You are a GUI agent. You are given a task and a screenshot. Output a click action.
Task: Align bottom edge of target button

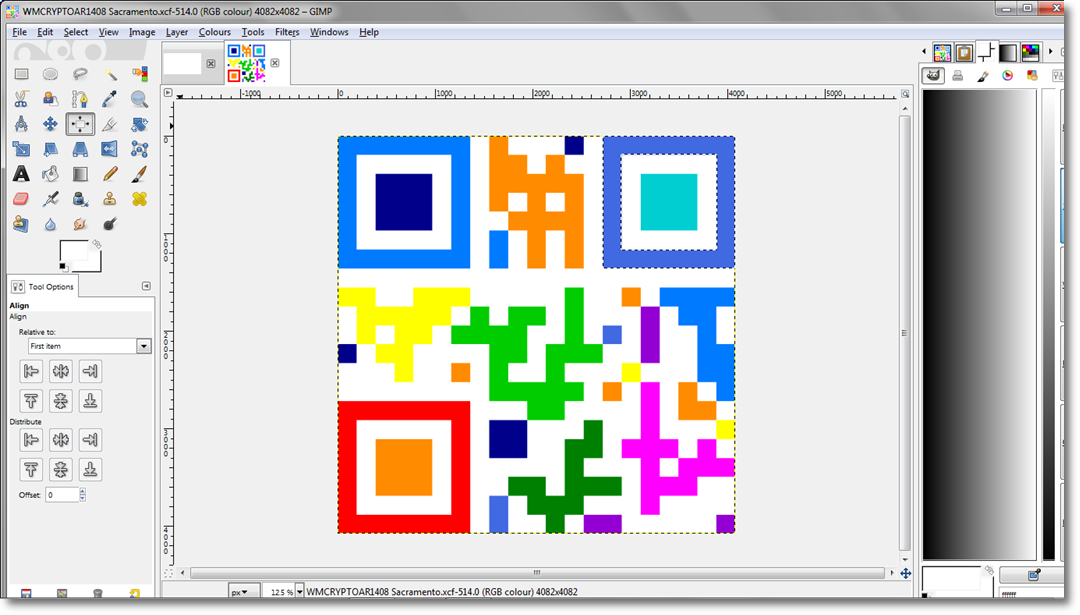click(90, 401)
